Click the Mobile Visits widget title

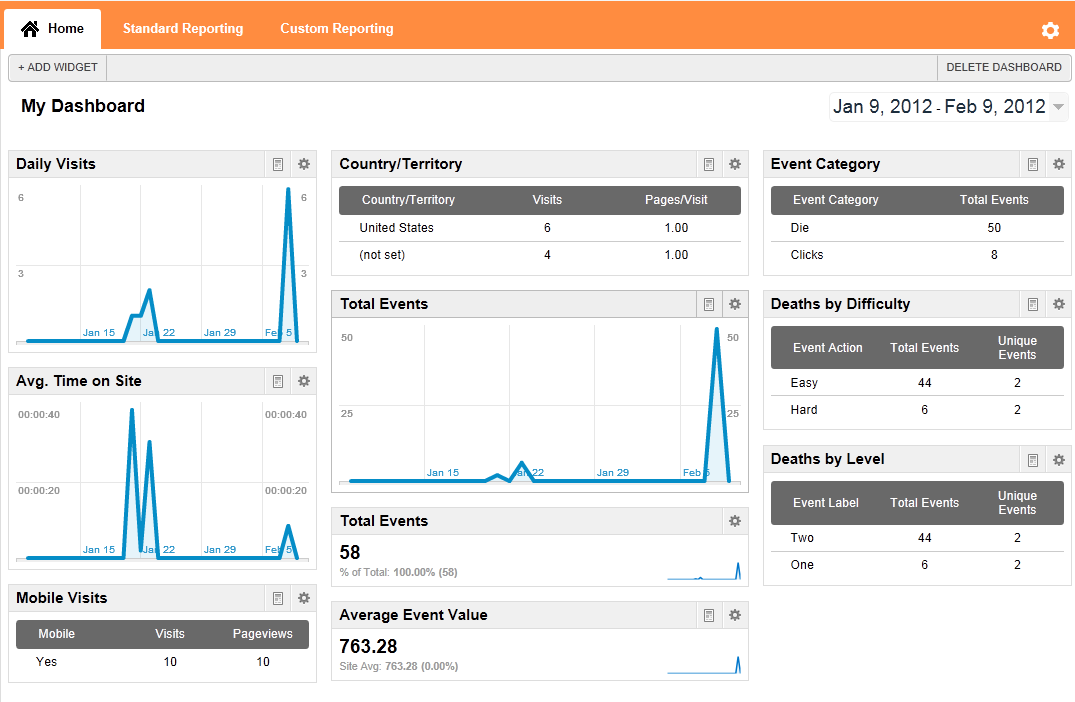tap(62, 598)
